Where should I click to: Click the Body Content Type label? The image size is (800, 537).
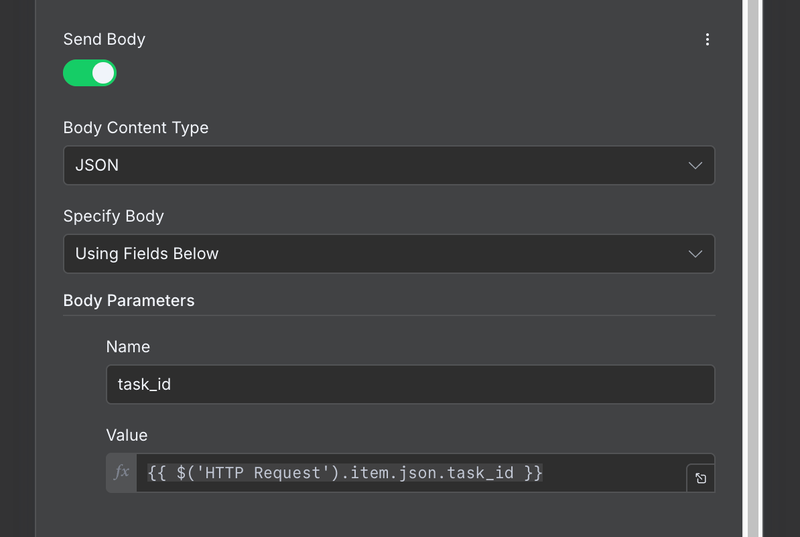coord(136,128)
